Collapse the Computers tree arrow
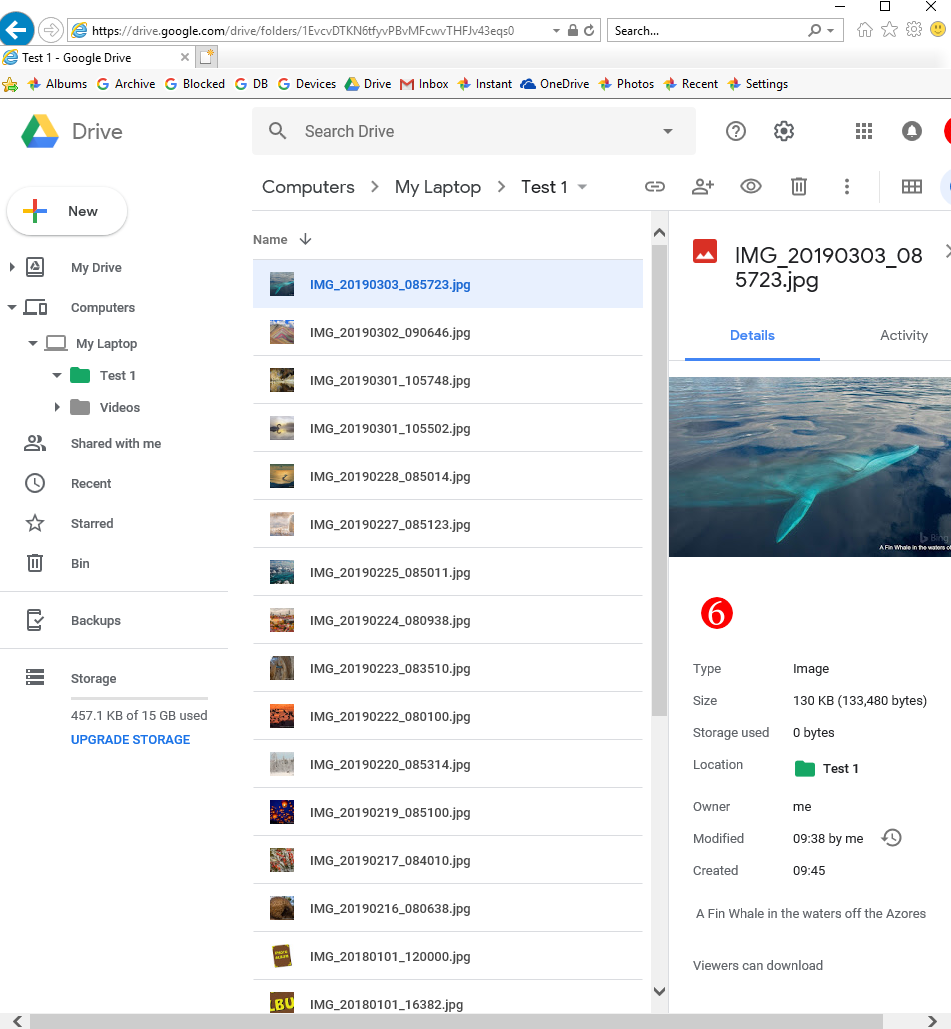Image resolution: width=951 pixels, height=1029 pixels. coord(12,307)
